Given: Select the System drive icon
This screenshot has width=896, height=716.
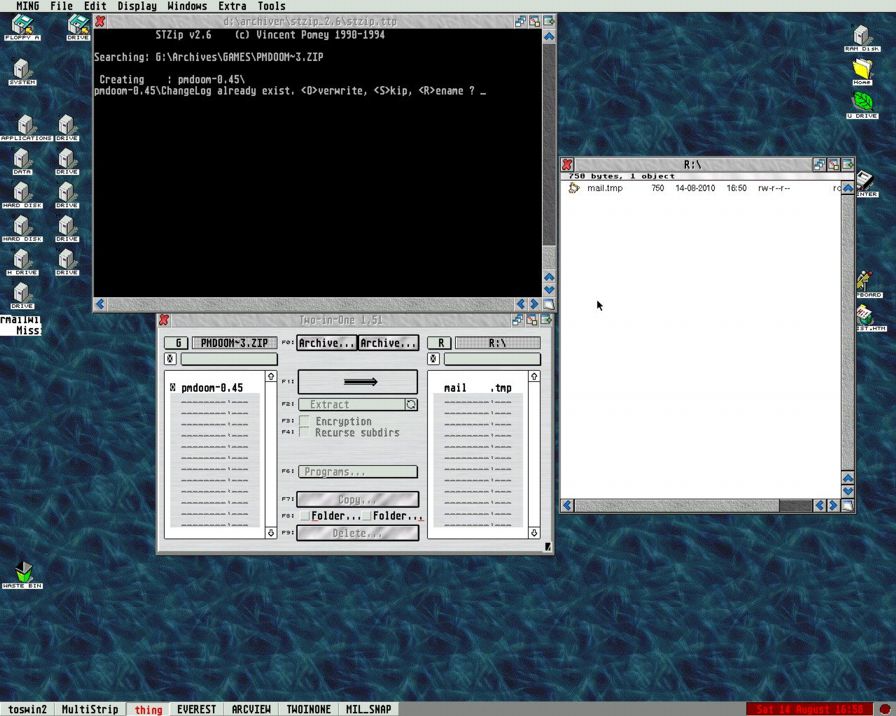Looking at the screenshot, I should (22, 71).
